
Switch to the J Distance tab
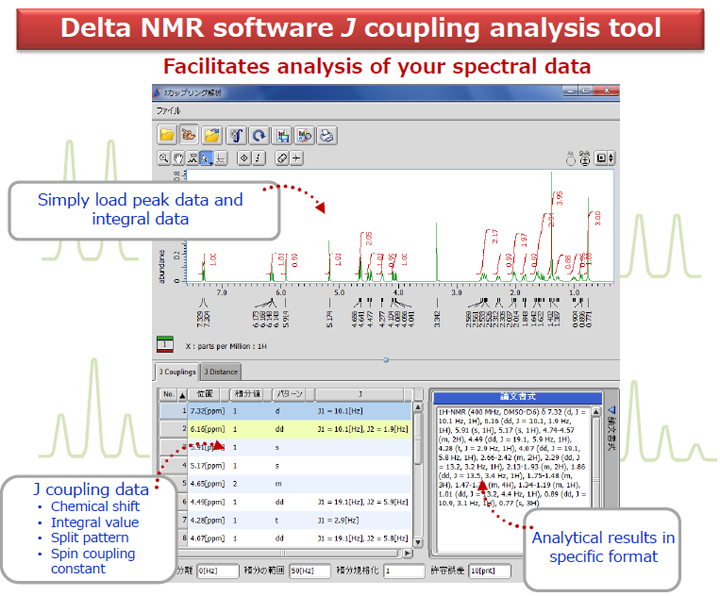point(221,372)
